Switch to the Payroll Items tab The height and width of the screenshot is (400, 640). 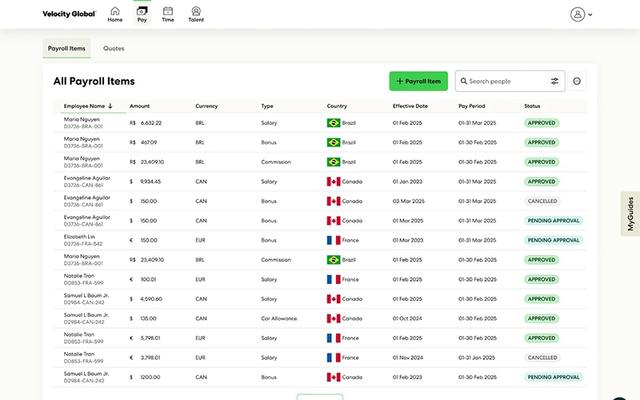[67, 49]
